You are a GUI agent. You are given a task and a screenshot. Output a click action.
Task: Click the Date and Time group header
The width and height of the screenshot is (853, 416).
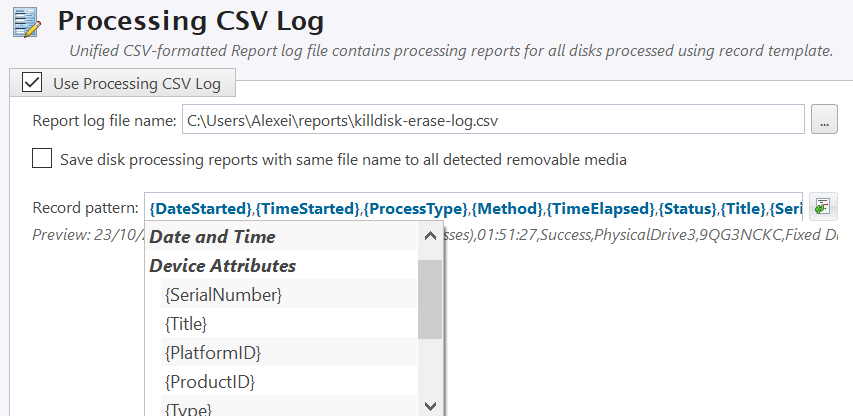click(212, 237)
